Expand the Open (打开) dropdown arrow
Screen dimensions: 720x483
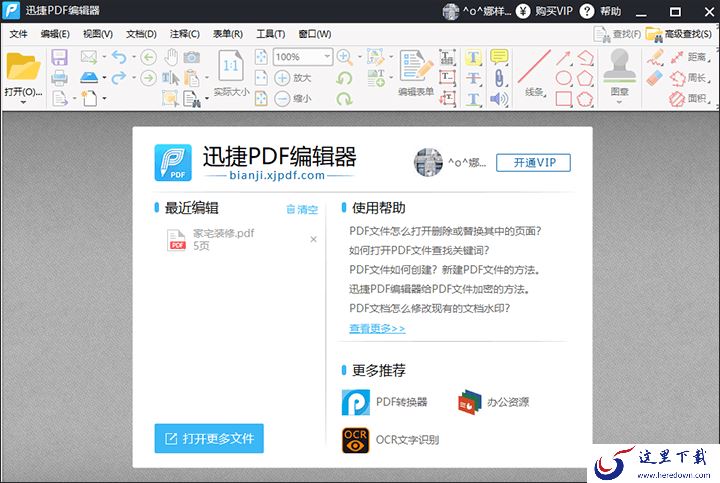tap(23, 102)
